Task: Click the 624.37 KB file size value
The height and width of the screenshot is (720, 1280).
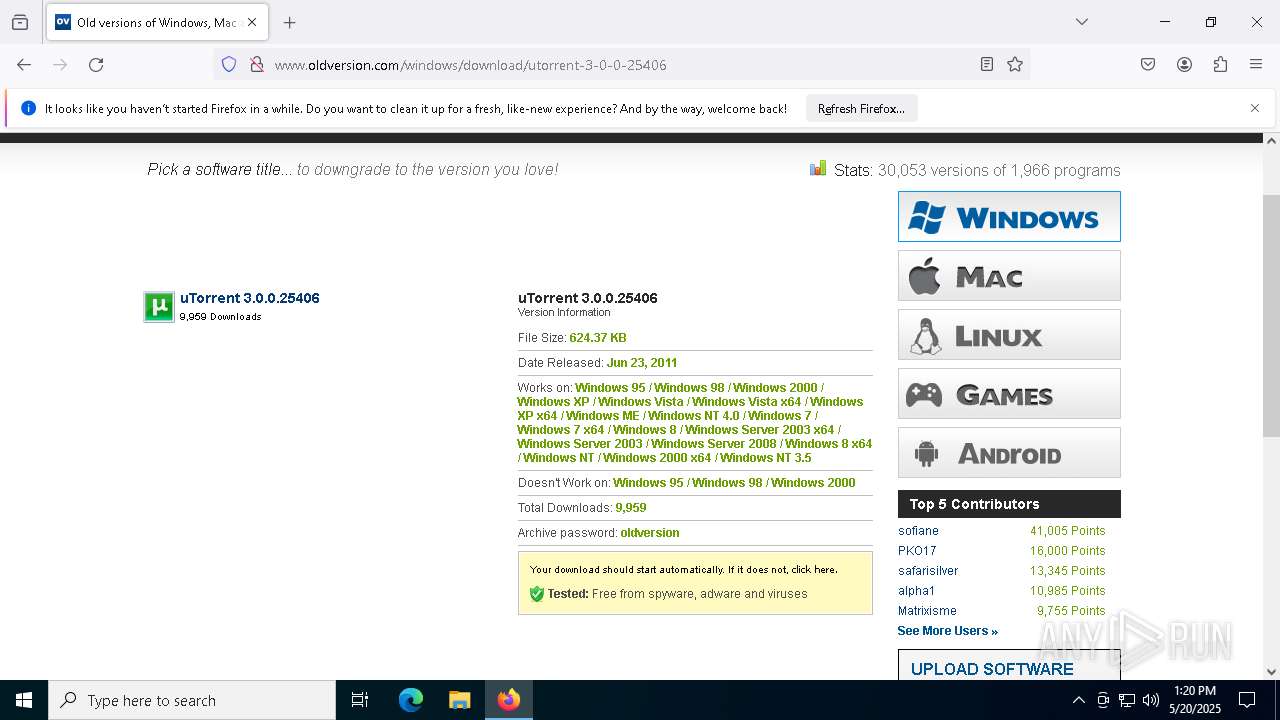Action: click(x=598, y=338)
